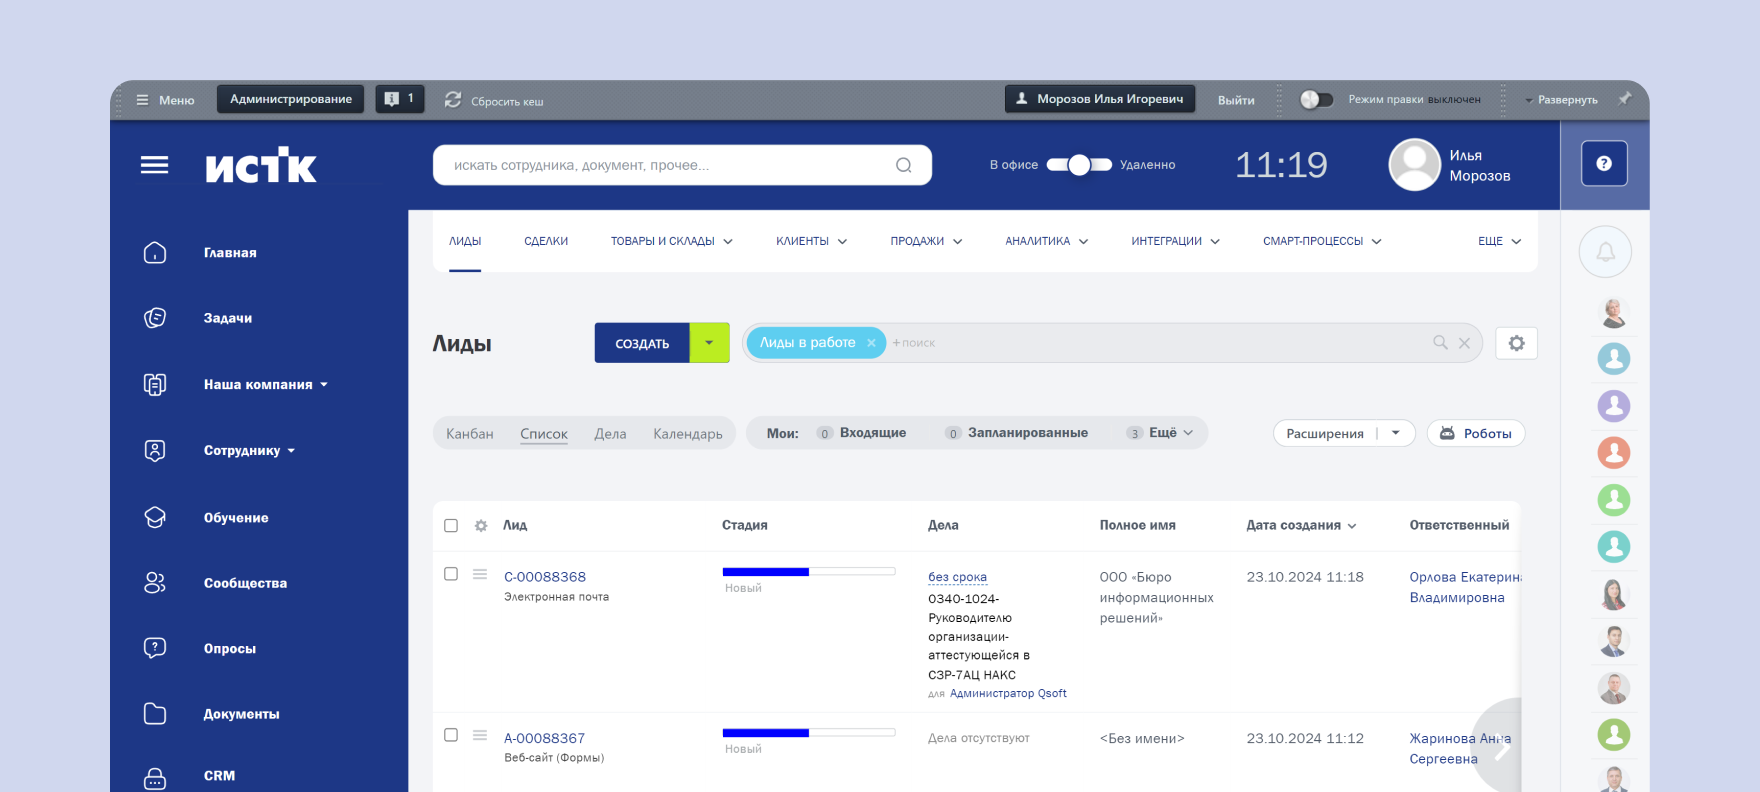The width and height of the screenshot is (1760, 792).
Task: Open the table column settings gear
Action: [481, 526]
